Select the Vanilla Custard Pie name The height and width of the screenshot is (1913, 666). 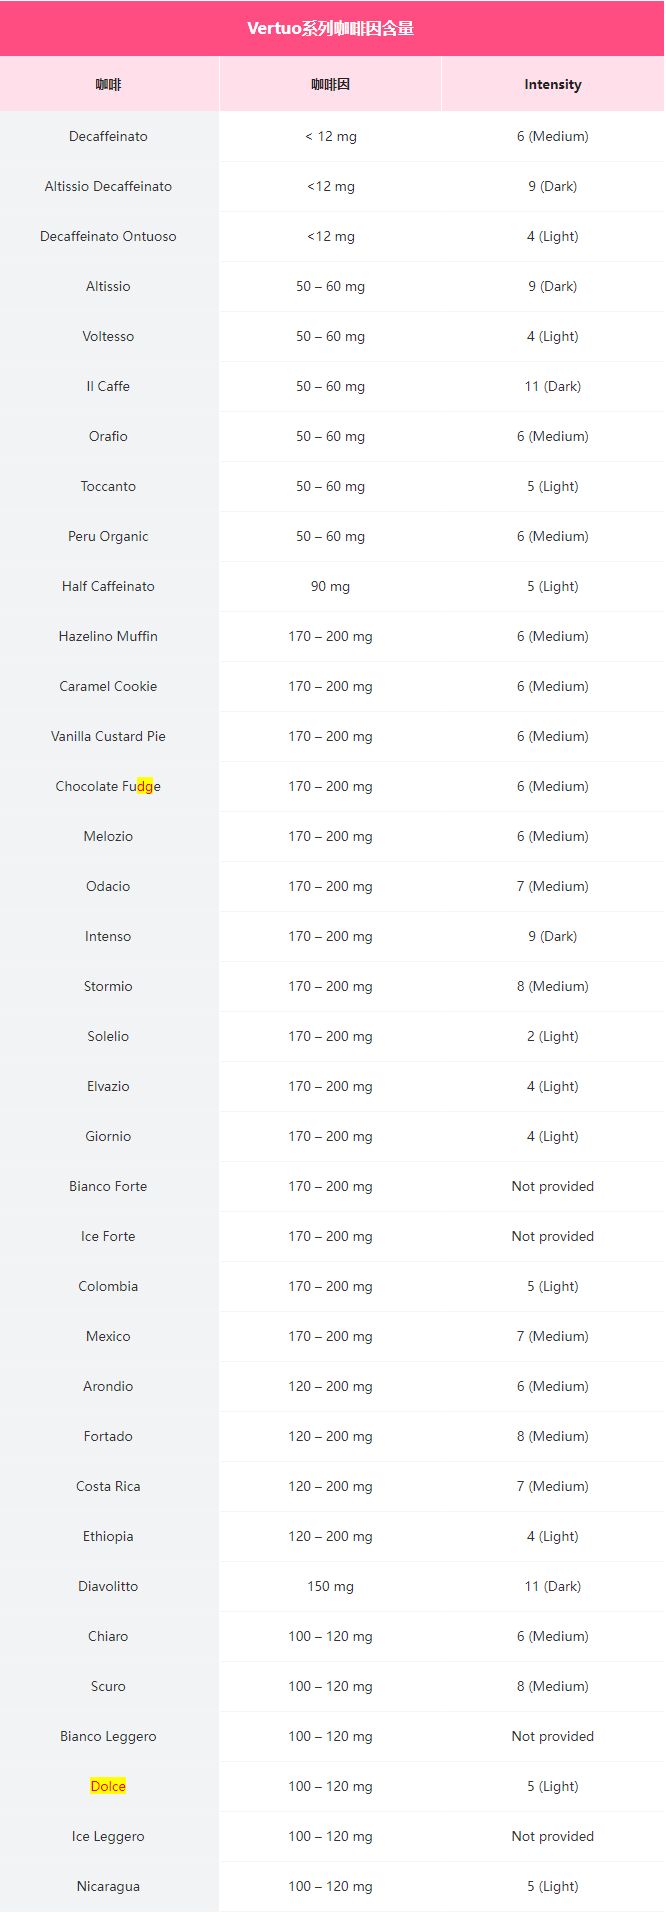pos(108,736)
